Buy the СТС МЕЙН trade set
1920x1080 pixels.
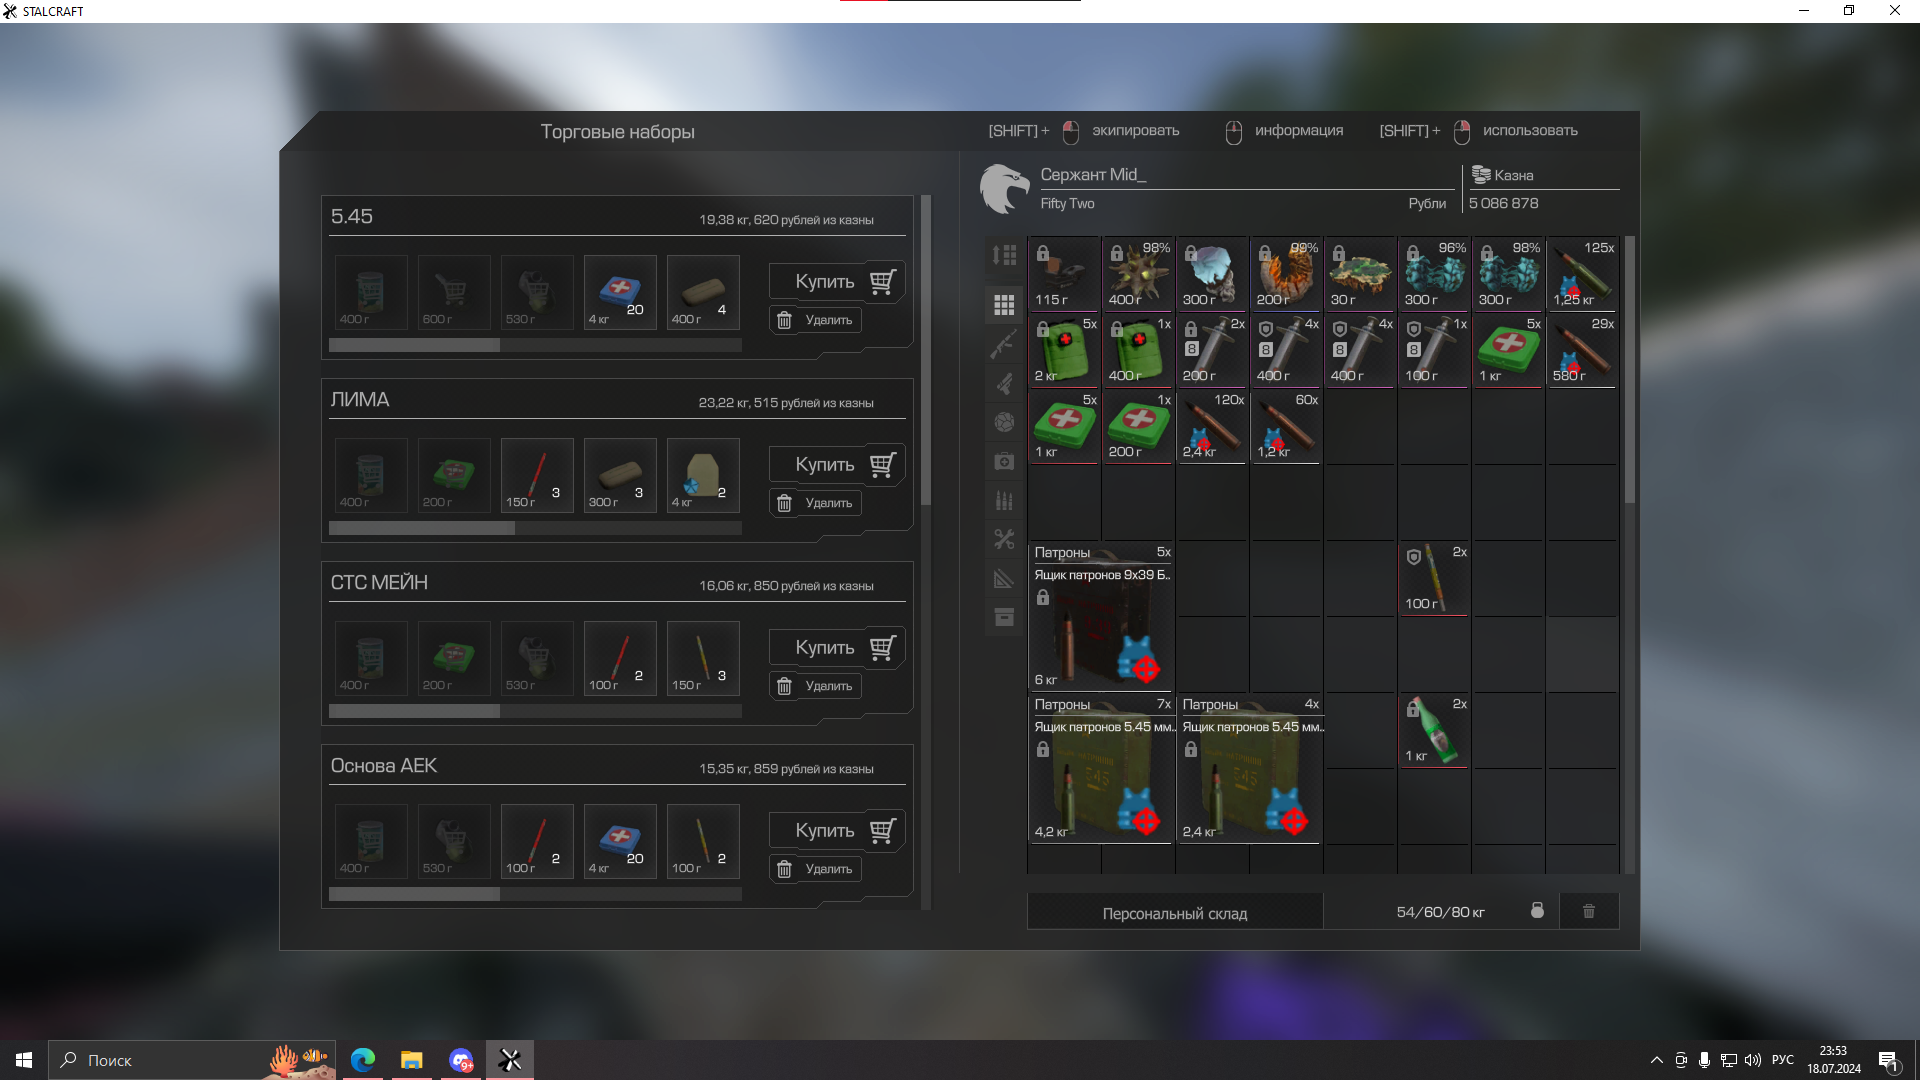click(837, 647)
